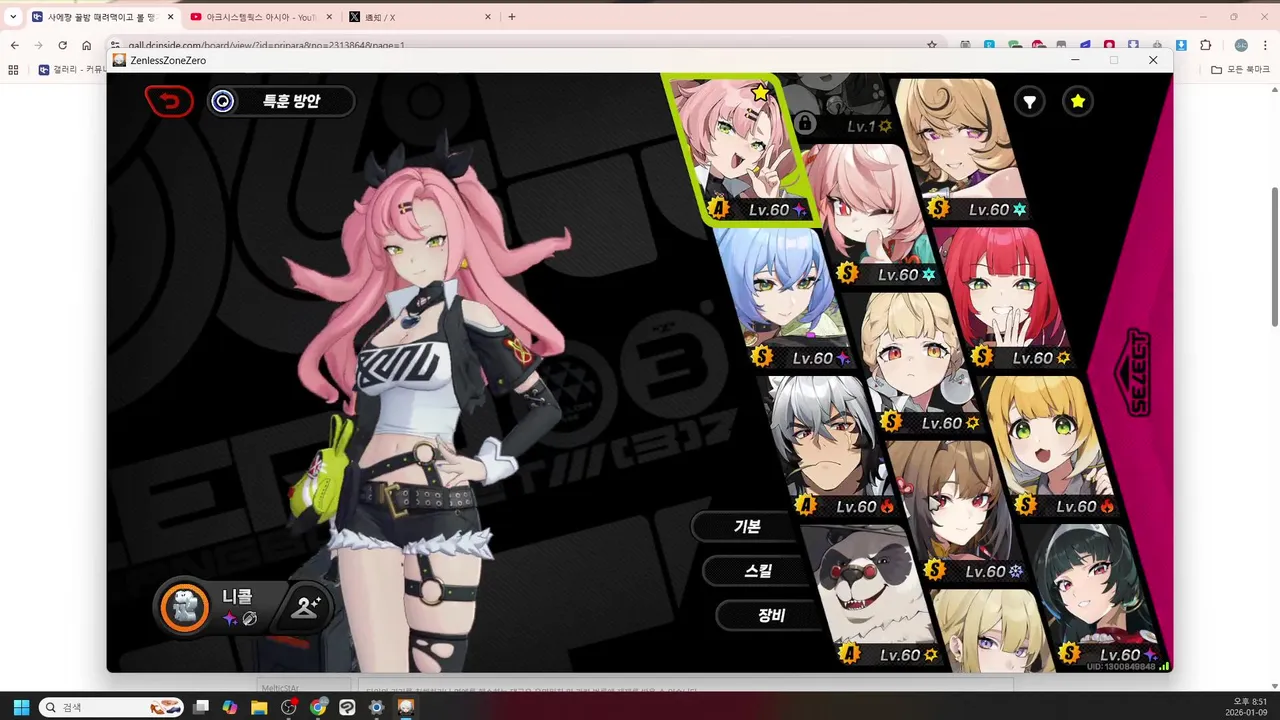Viewport: 1280px width, 720px height.
Task: Open the Settings gear in the taskbar
Action: click(376, 707)
